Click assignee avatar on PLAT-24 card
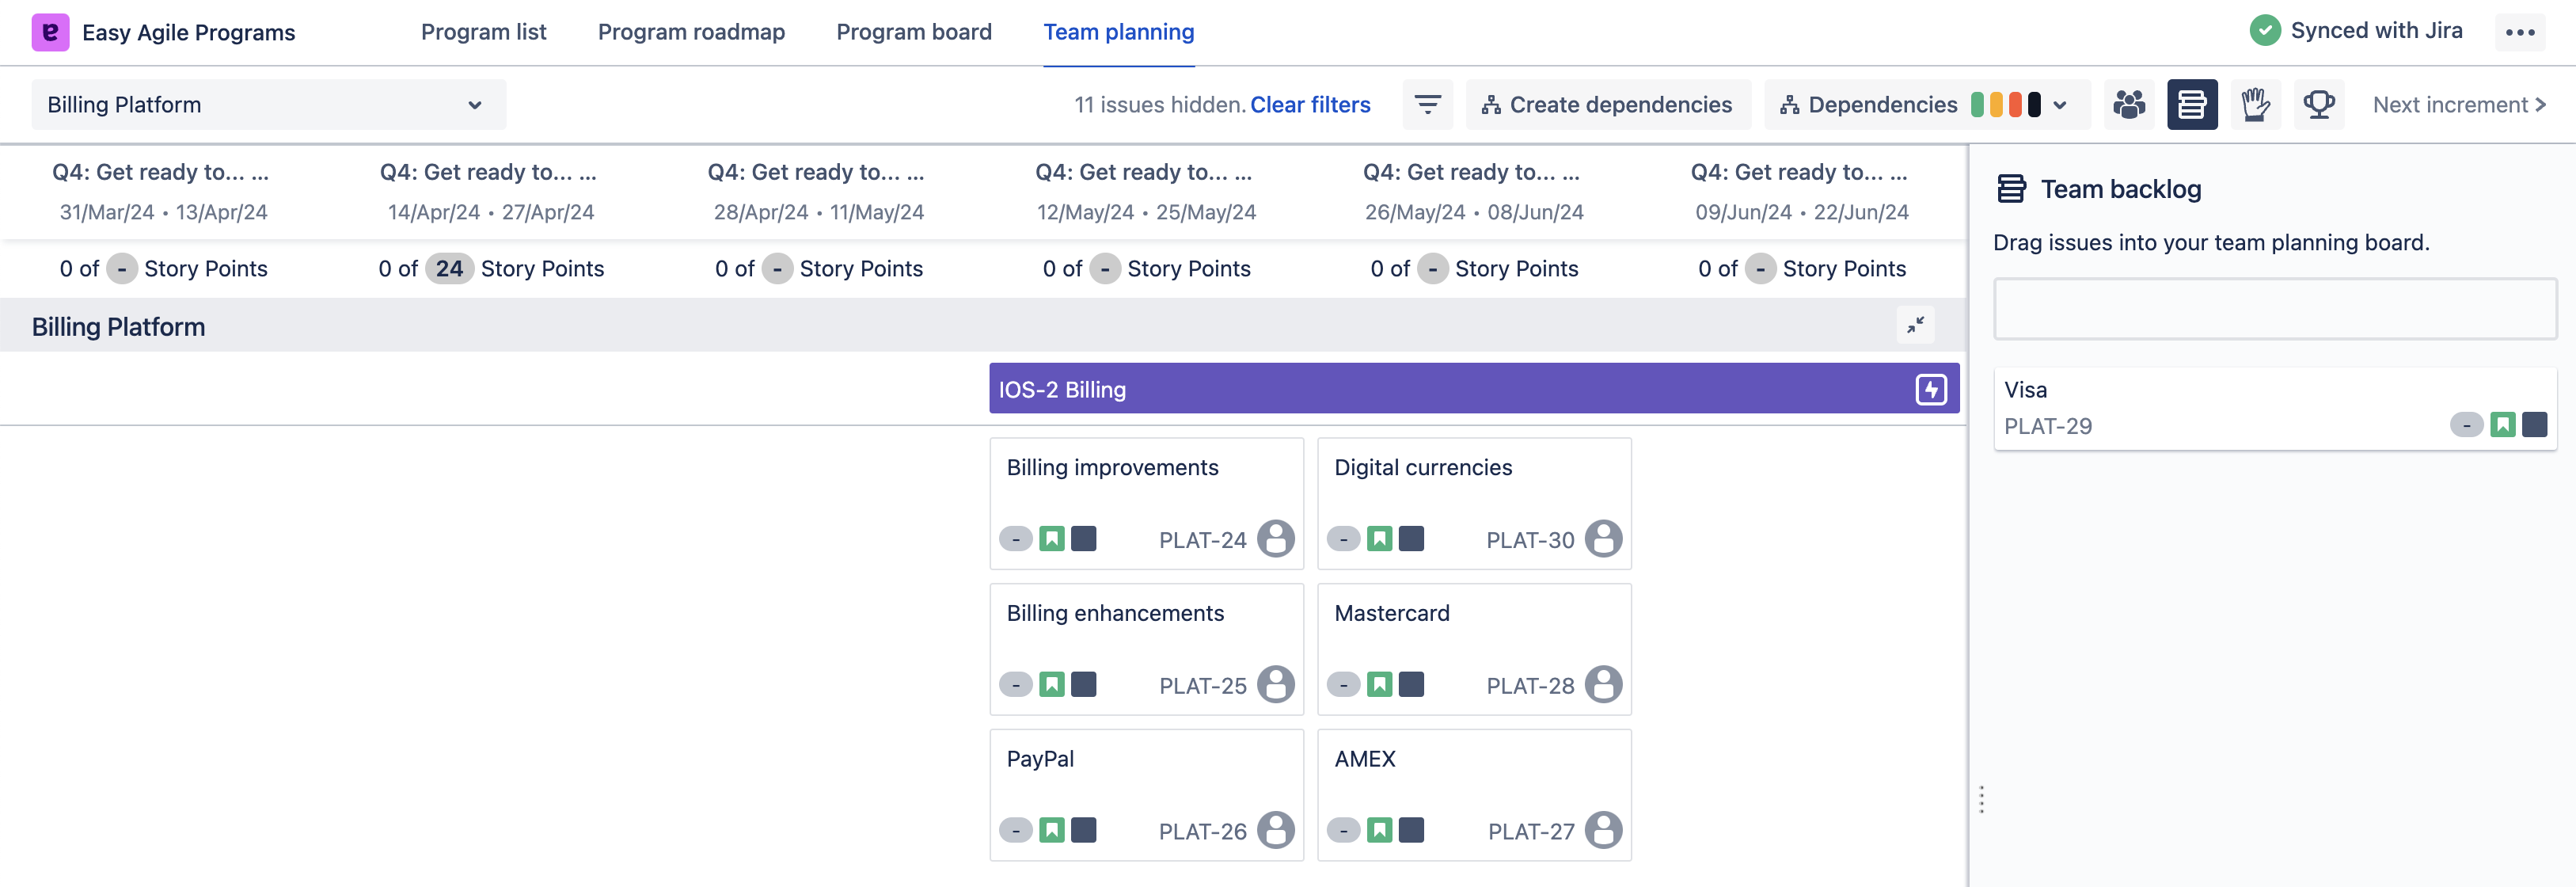 point(1275,539)
